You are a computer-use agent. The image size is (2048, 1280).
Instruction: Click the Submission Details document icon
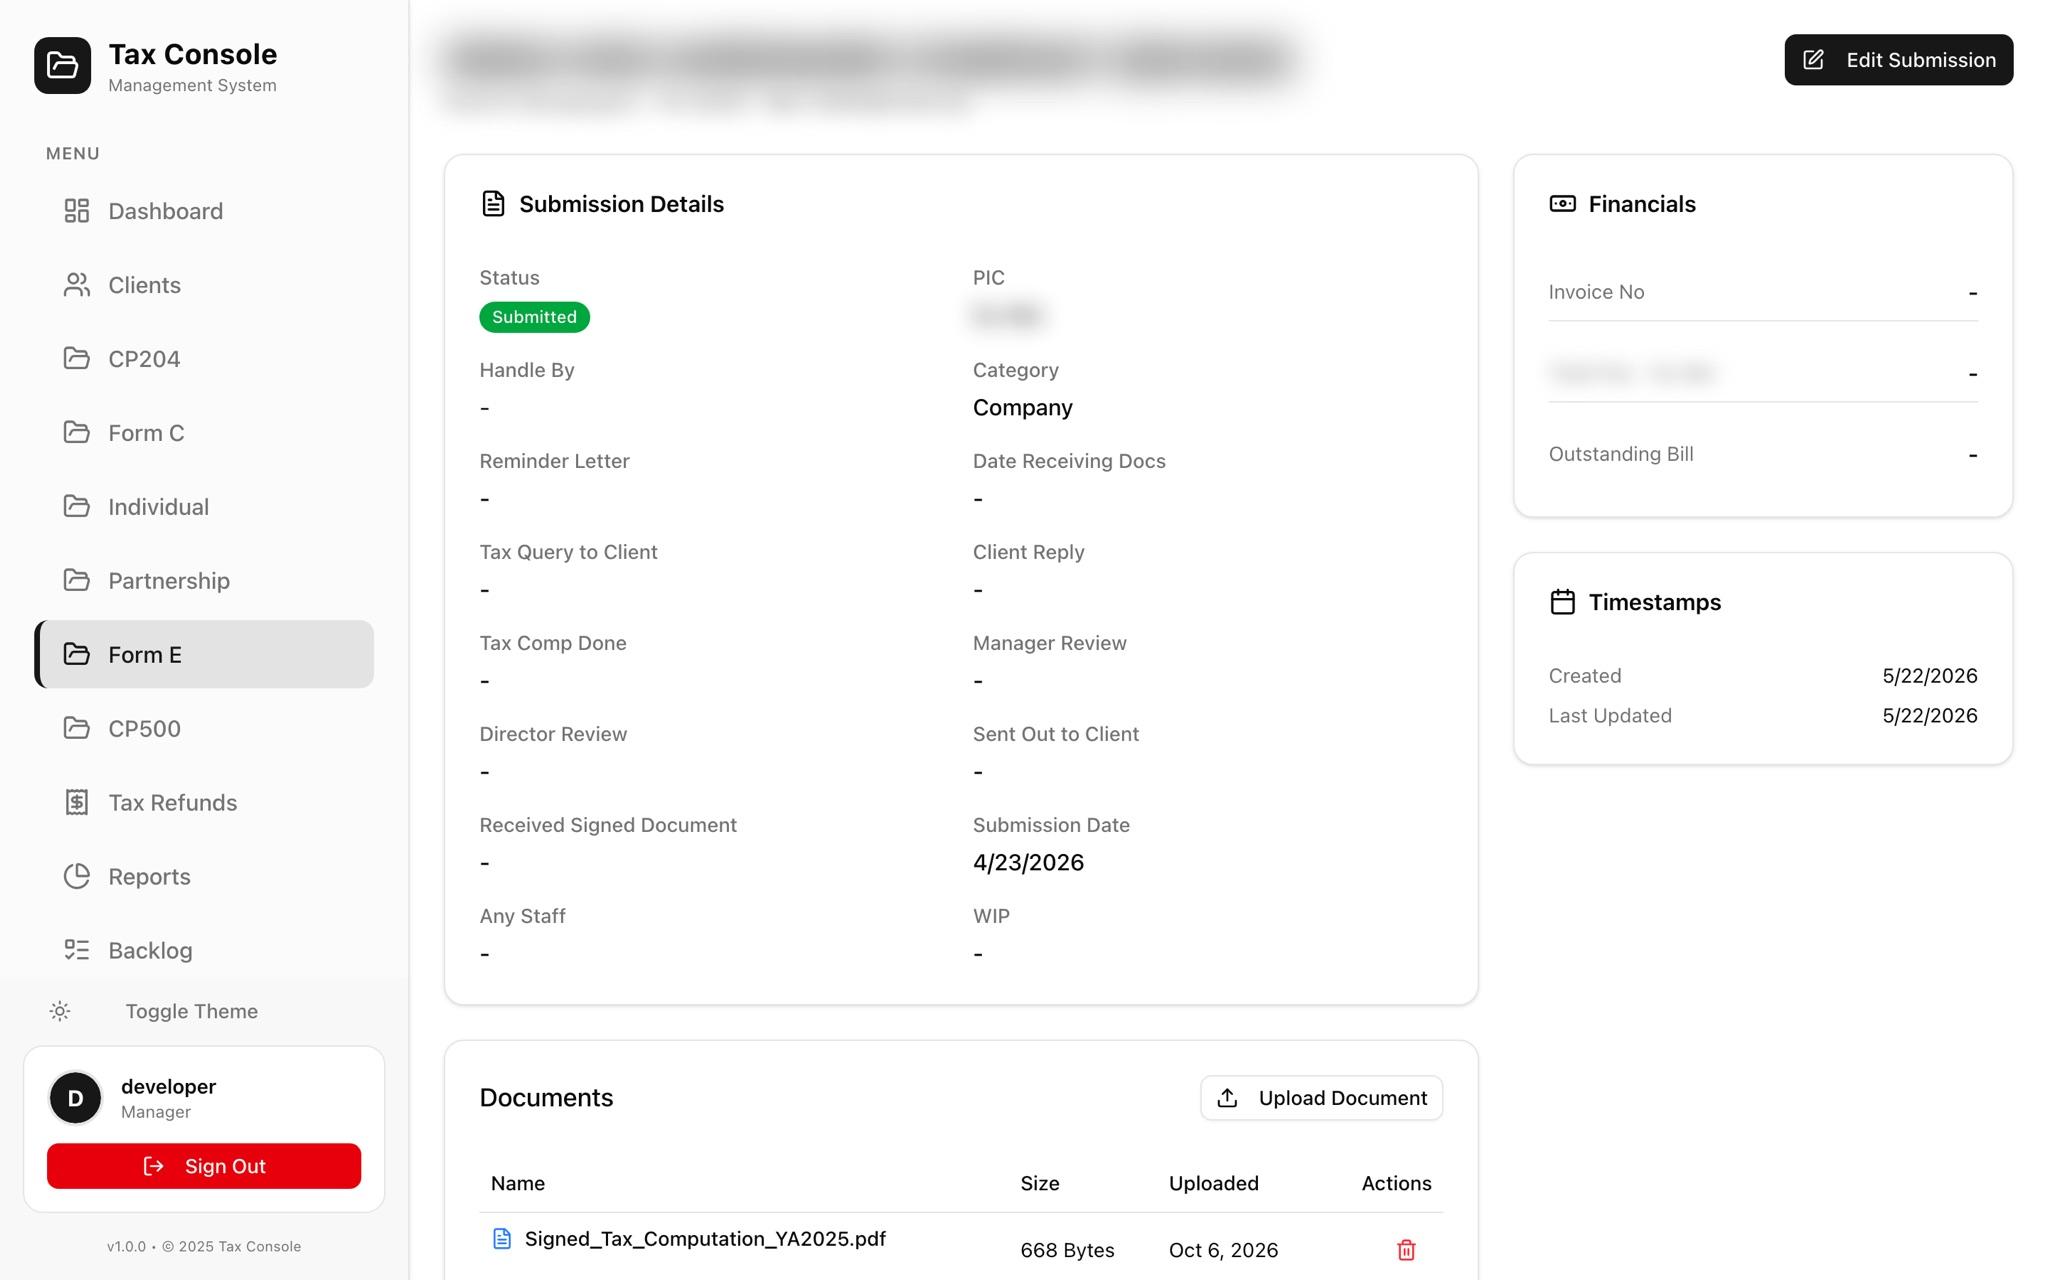coord(493,204)
